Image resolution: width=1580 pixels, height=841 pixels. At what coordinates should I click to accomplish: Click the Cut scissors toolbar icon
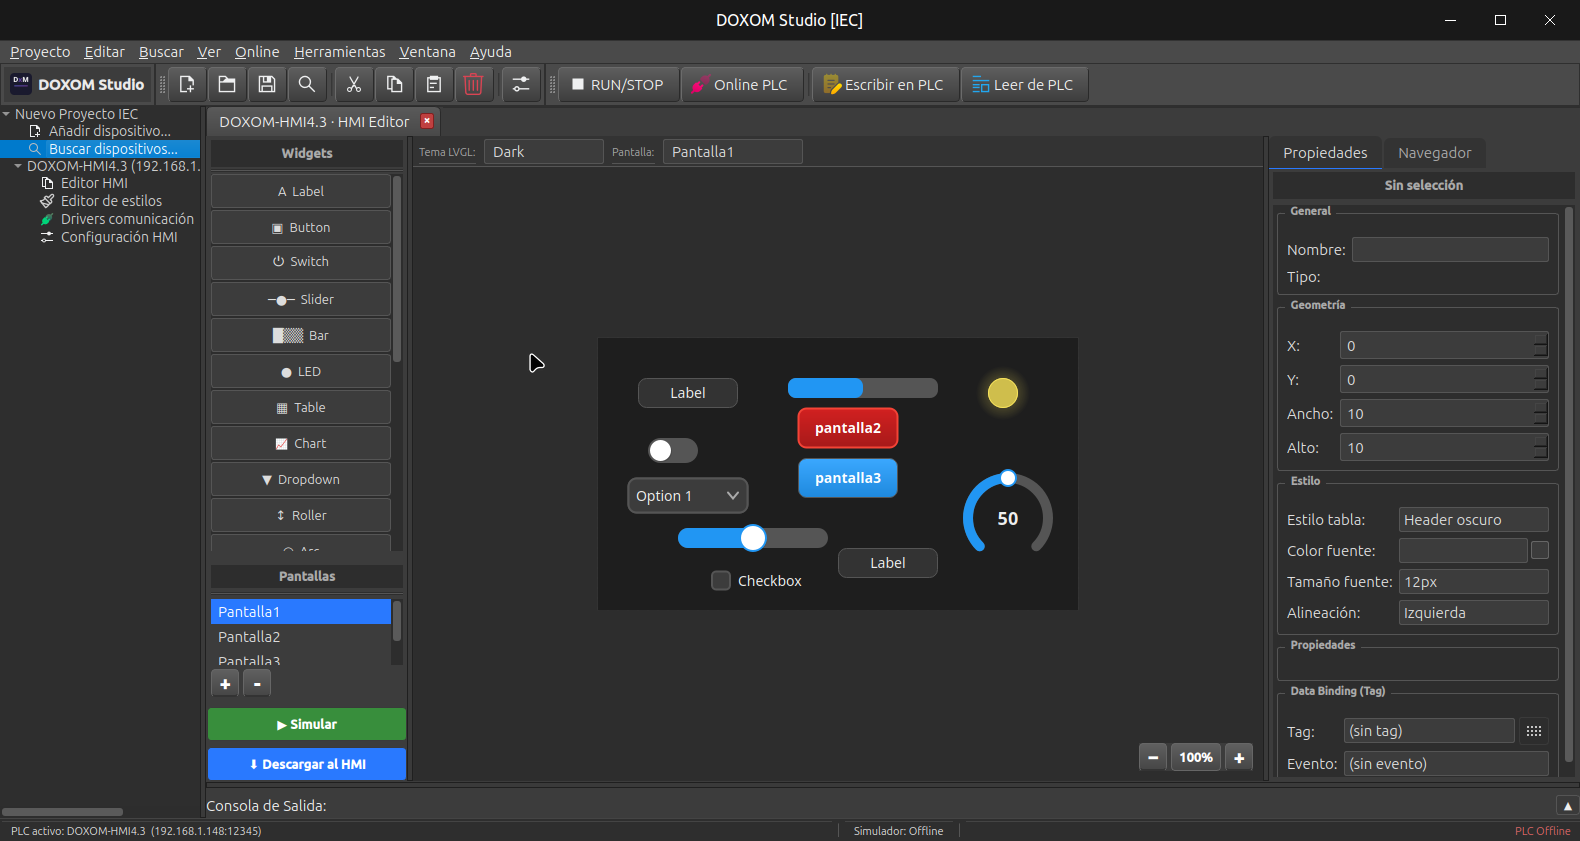354,85
